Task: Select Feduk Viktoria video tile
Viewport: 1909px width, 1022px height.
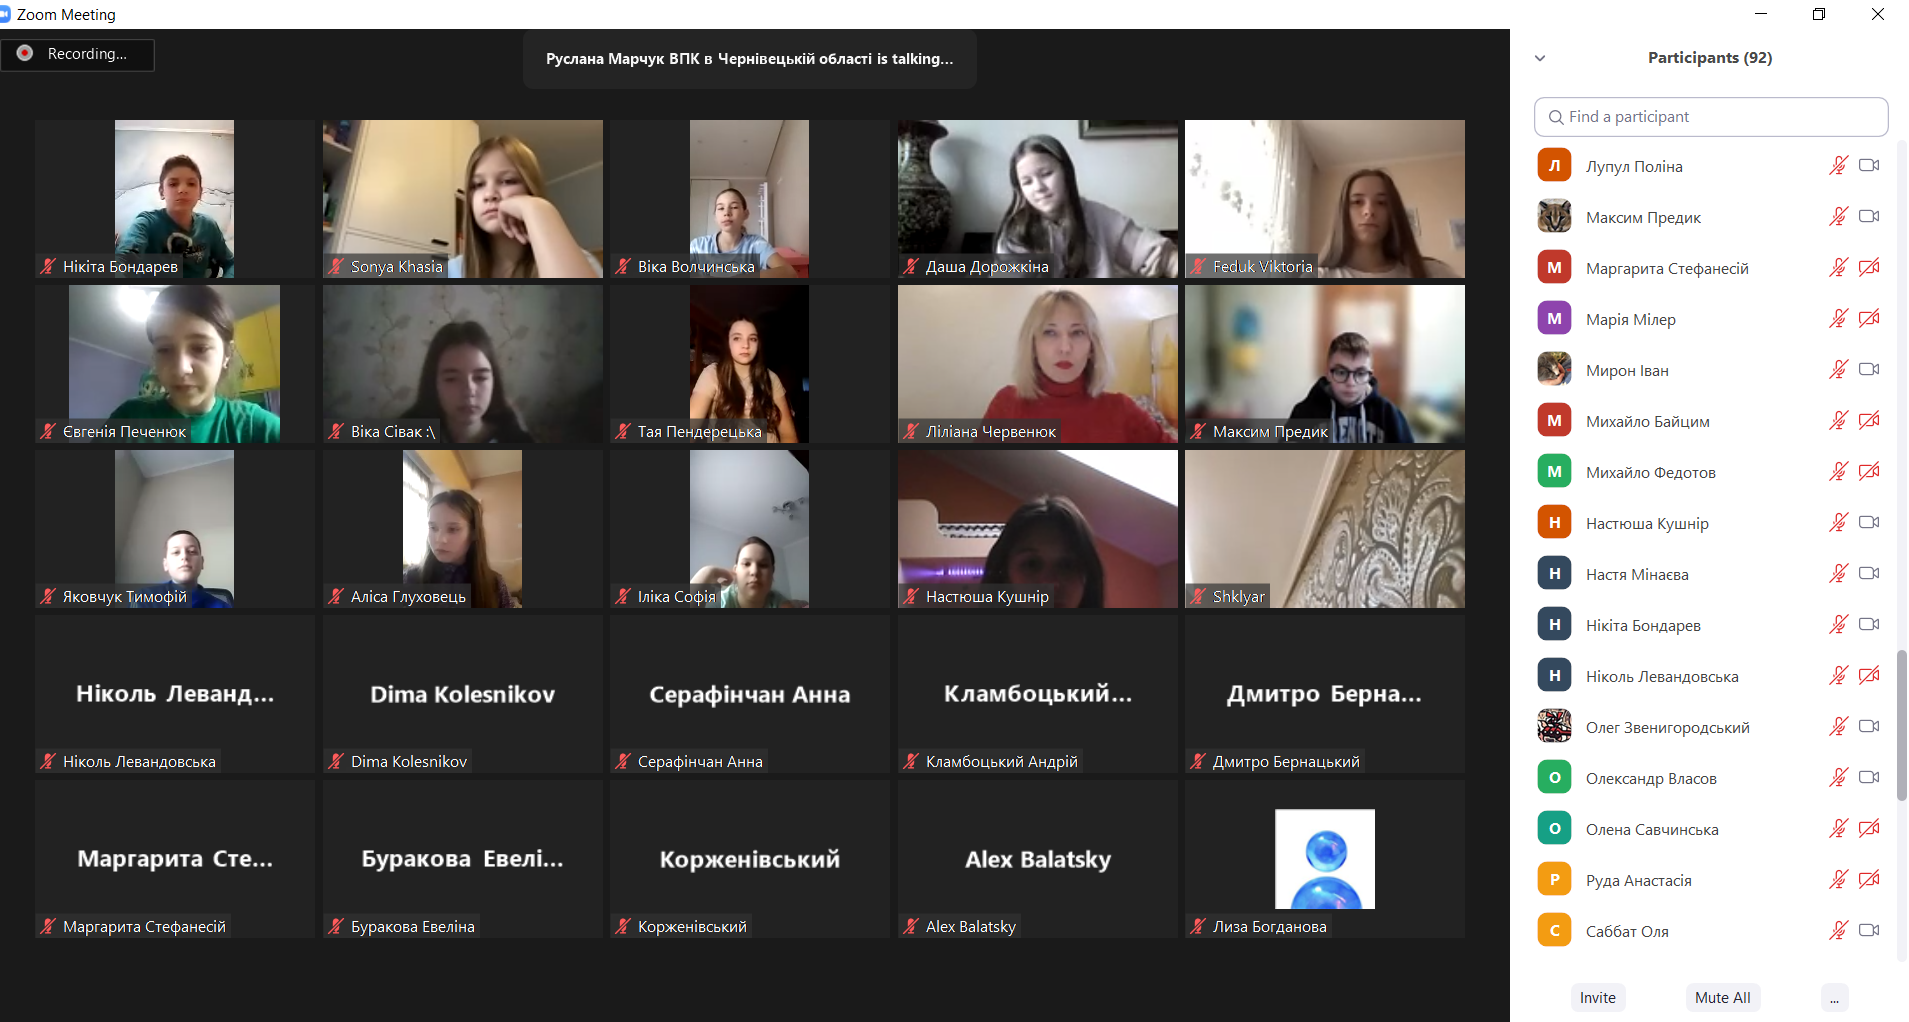Action: [x=1325, y=199]
